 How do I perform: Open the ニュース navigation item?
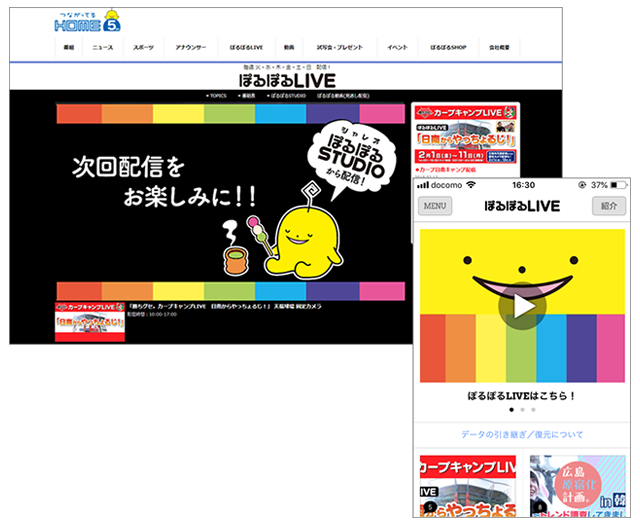click(102, 47)
